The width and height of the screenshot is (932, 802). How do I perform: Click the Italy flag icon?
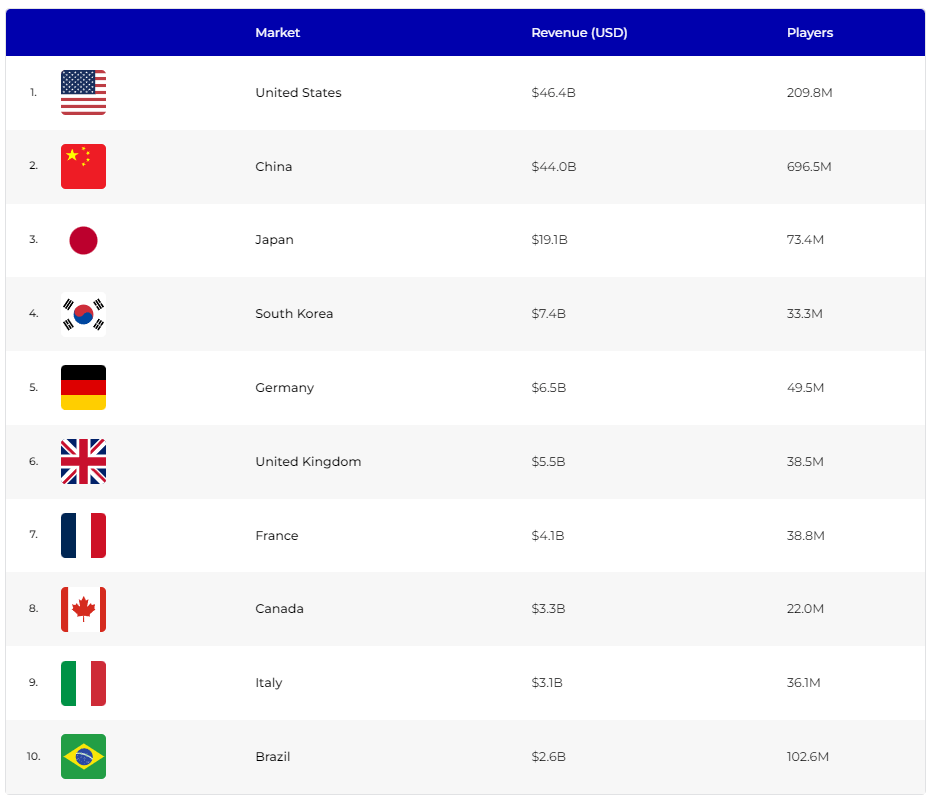(x=83, y=683)
